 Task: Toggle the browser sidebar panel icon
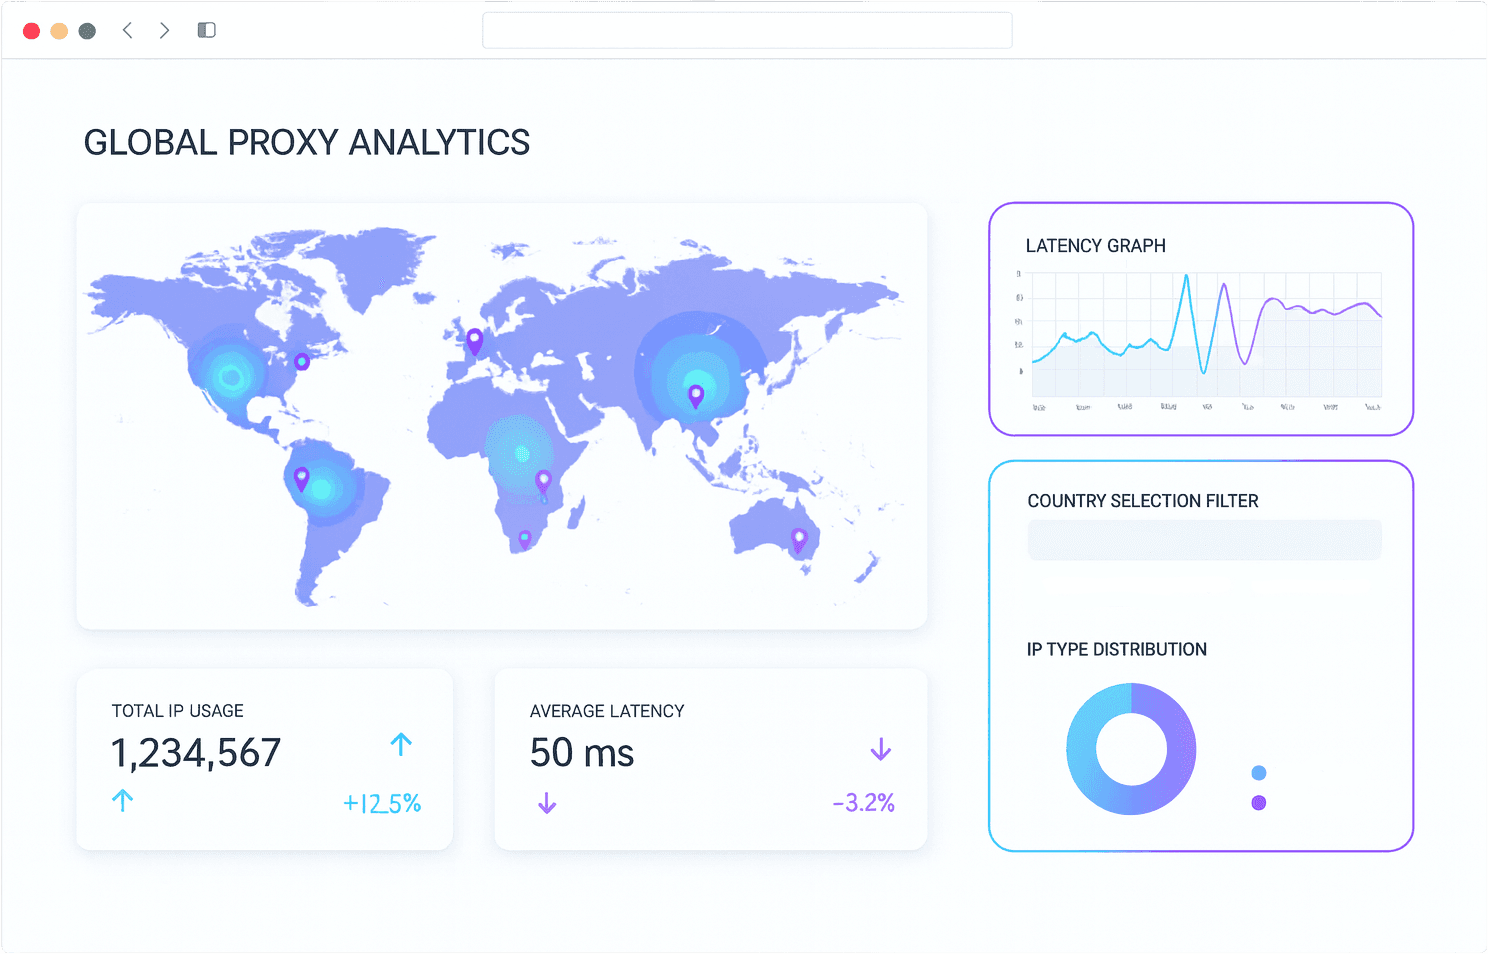click(207, 30)
